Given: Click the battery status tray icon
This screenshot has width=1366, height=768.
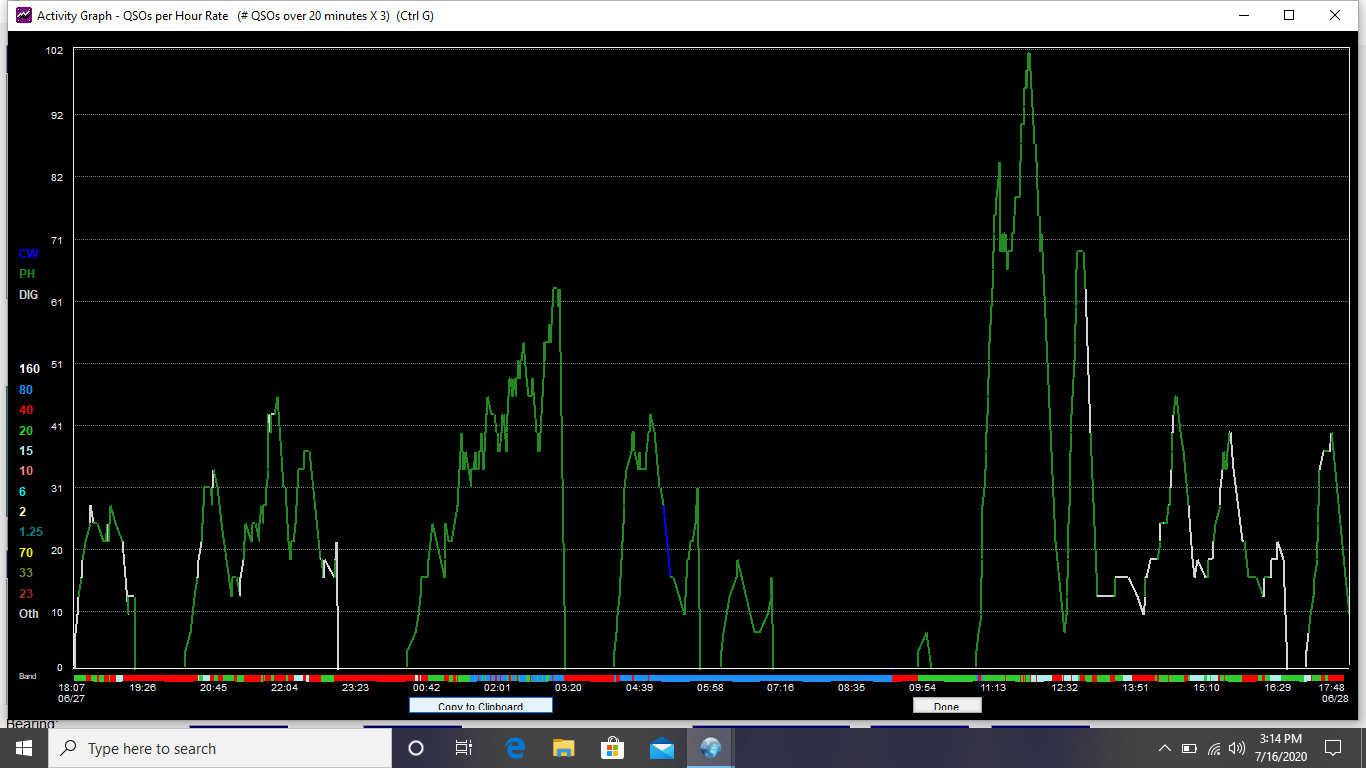Looking at the screenshot, I should 1189,748.
